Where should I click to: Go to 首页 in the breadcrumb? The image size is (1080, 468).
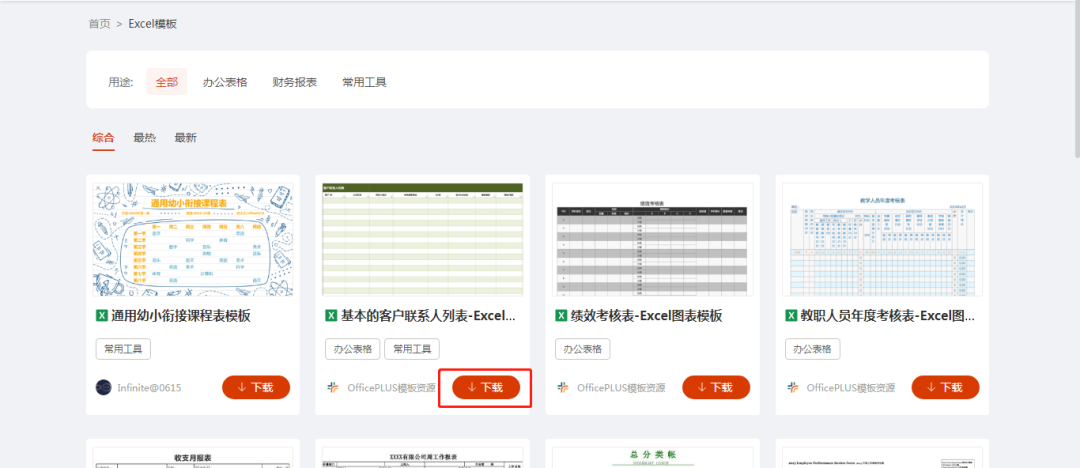point(99,23)
